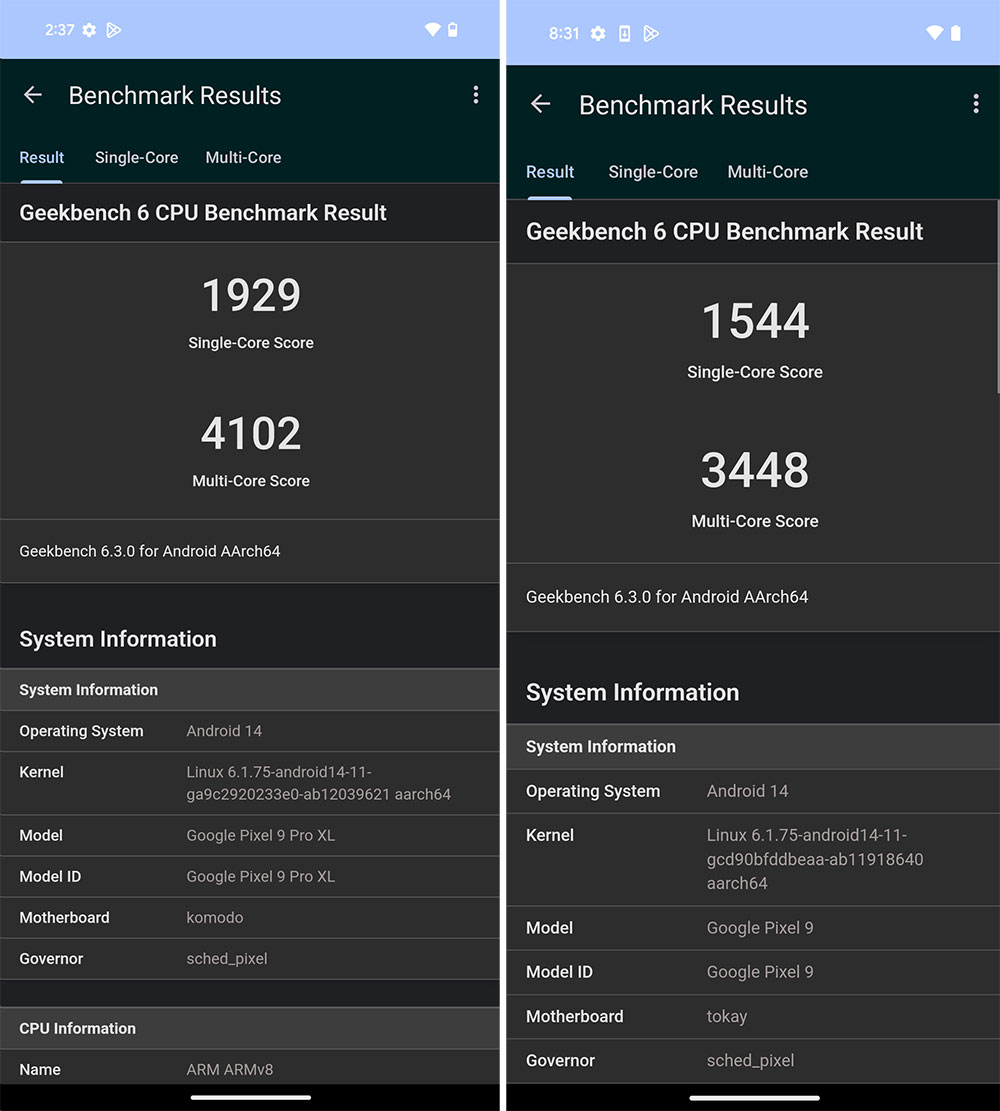Tap right phone's home gesture bar
1000x1111 pixels.
pyautogui.click(x=754, y=1098)
